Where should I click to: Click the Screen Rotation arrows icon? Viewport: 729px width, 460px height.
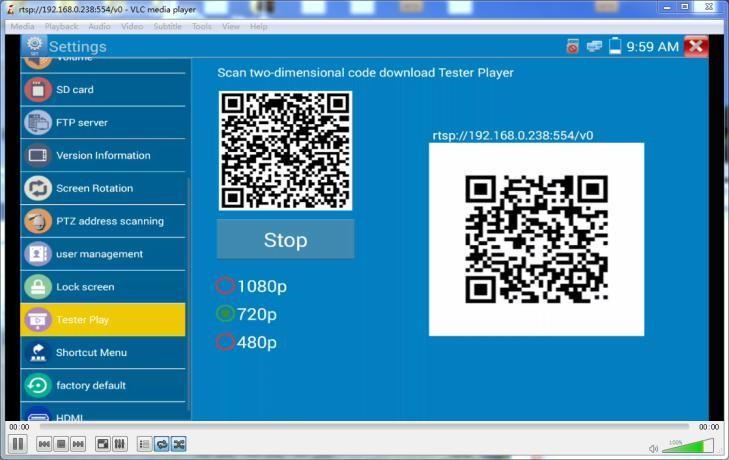click(38, 188)
